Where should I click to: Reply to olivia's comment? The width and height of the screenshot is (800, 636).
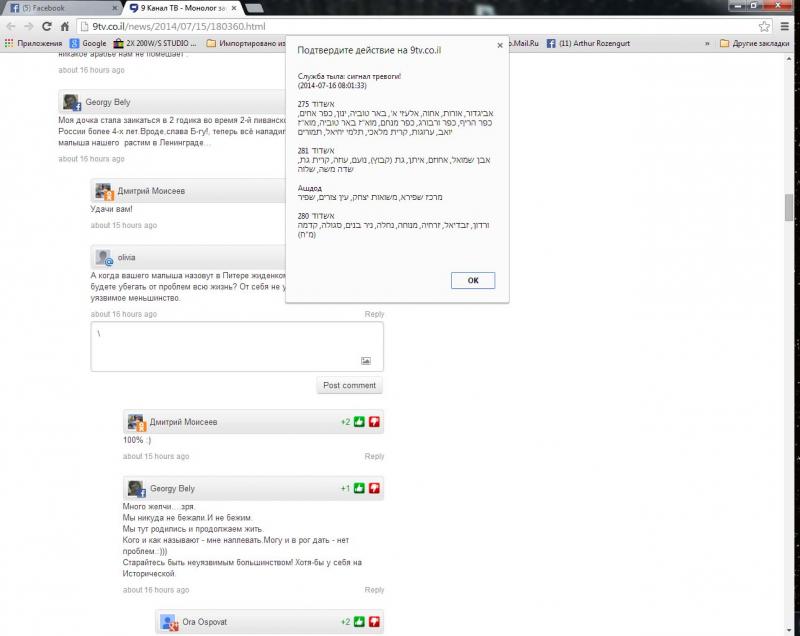pyautogui.click(x=374, y=314)
